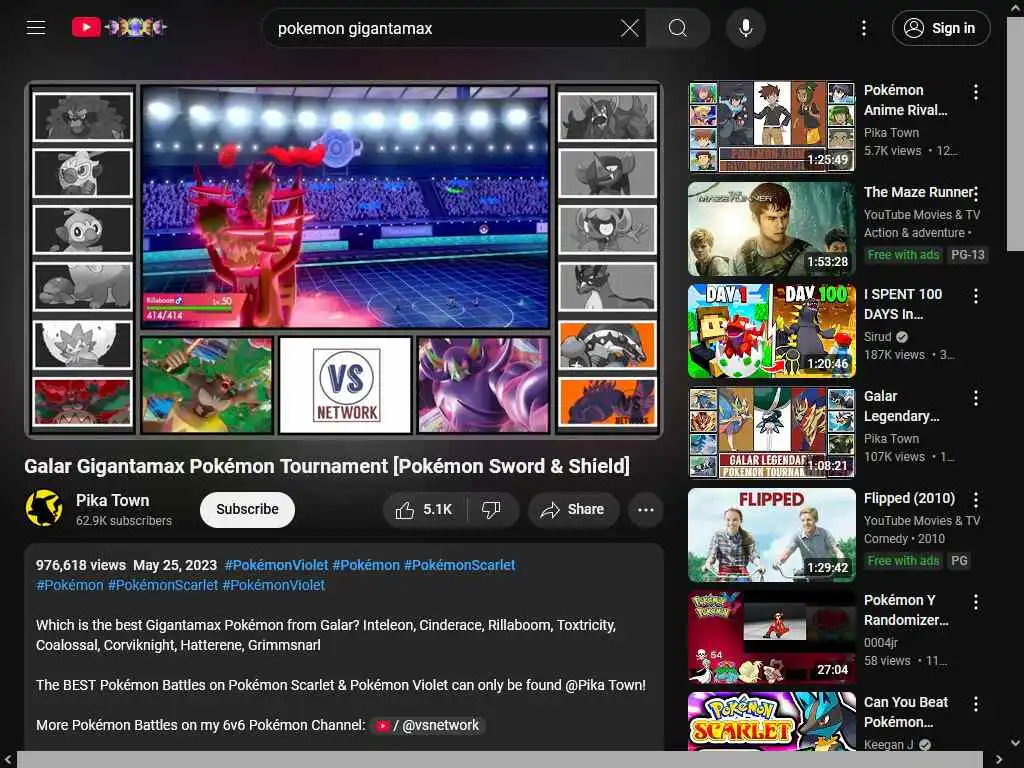Click 0004jr channel name
1024x768 pixels.
881,643
